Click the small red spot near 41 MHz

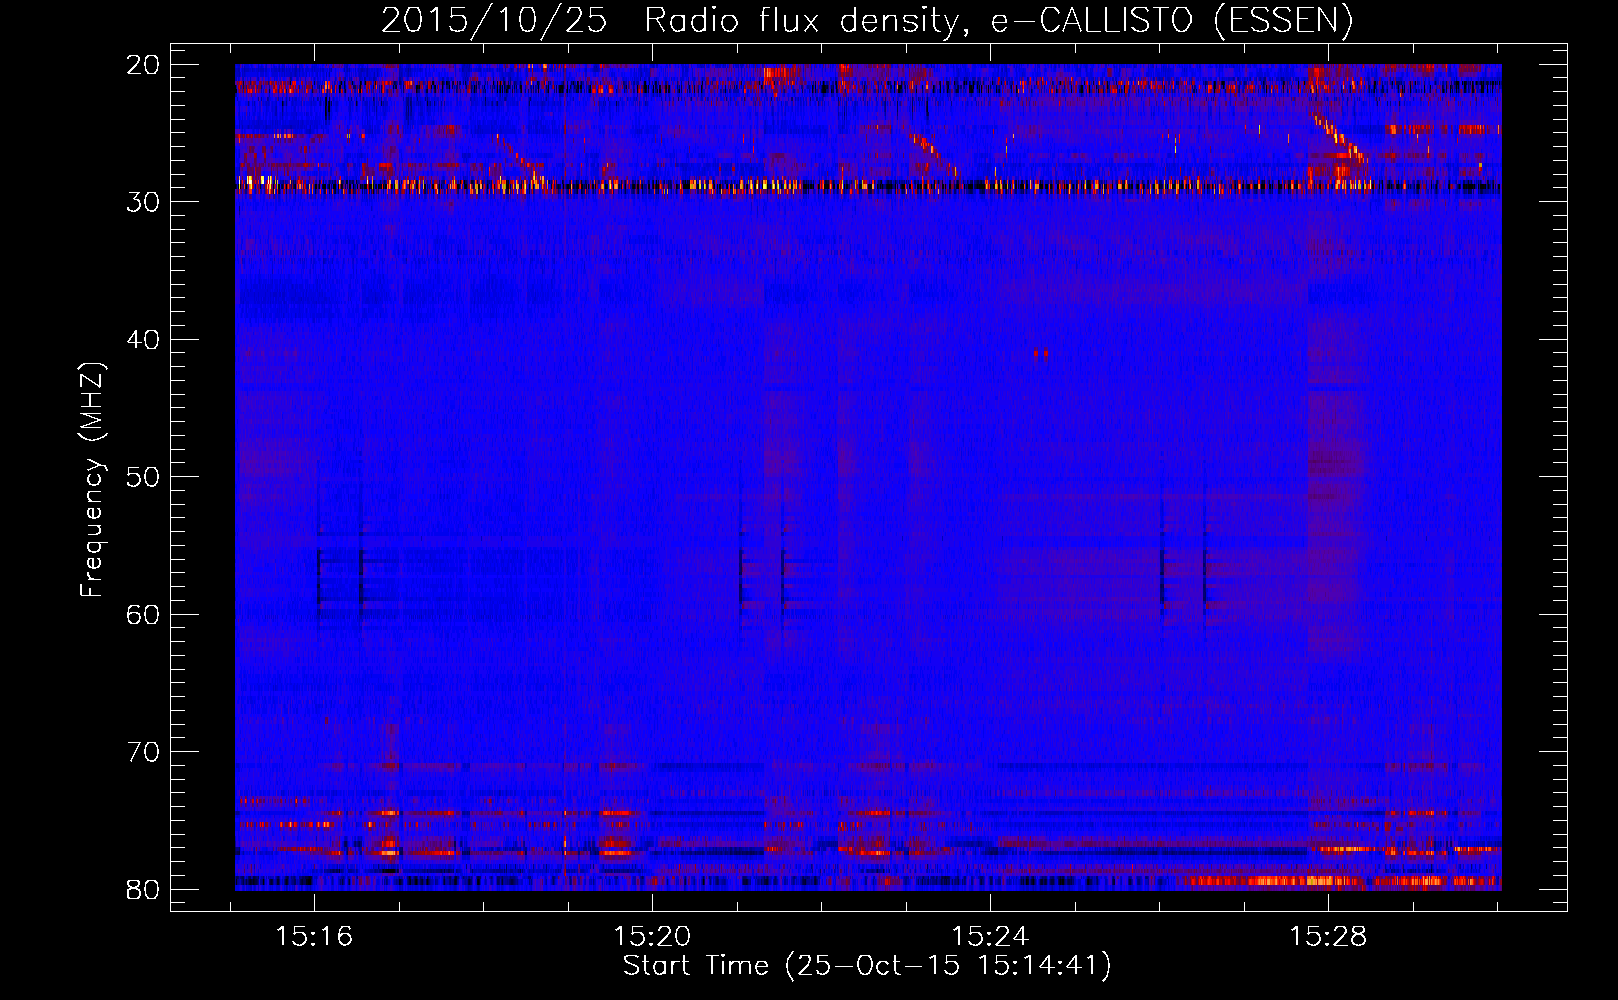coord(1041,353)
